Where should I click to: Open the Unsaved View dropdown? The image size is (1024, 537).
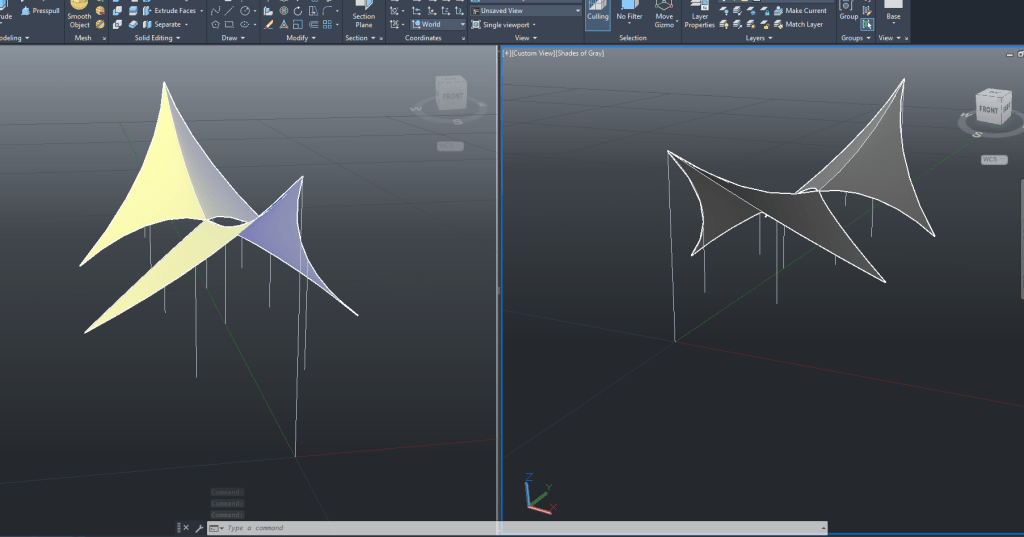[x=525, y=10]
